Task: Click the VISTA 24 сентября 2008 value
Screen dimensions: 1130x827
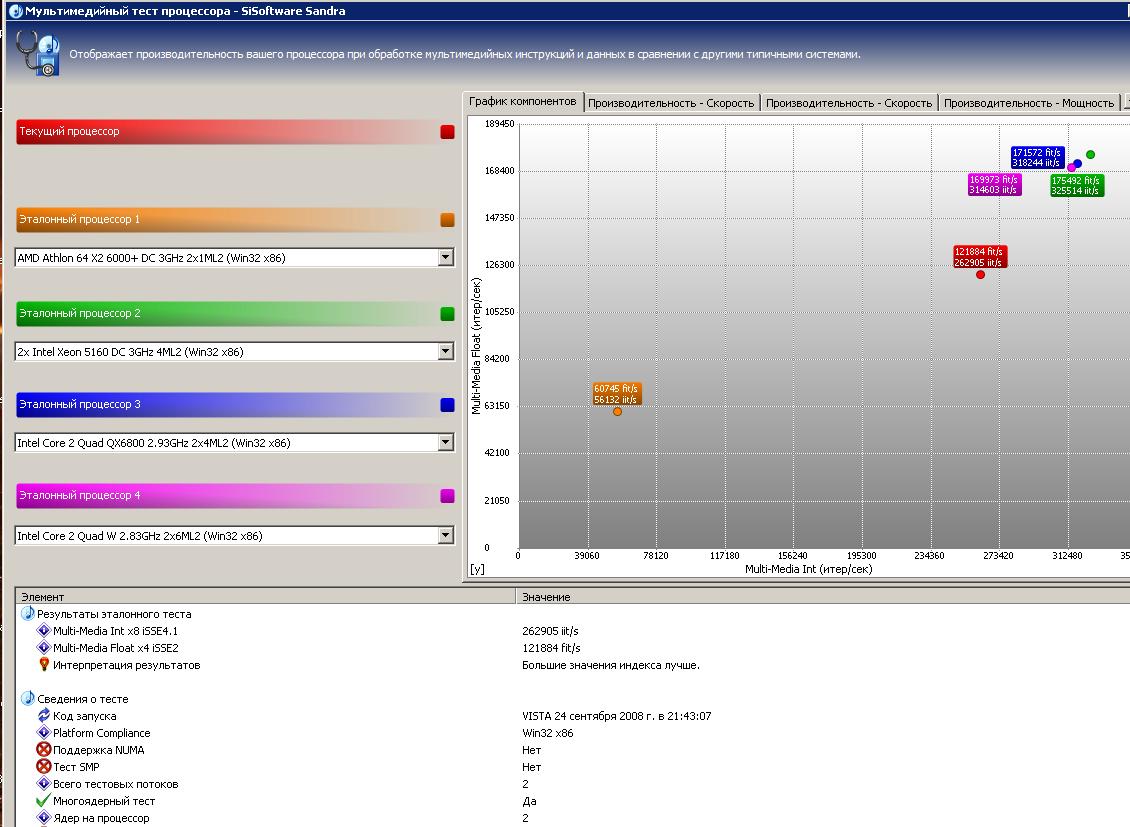Action: coord(617,716)
